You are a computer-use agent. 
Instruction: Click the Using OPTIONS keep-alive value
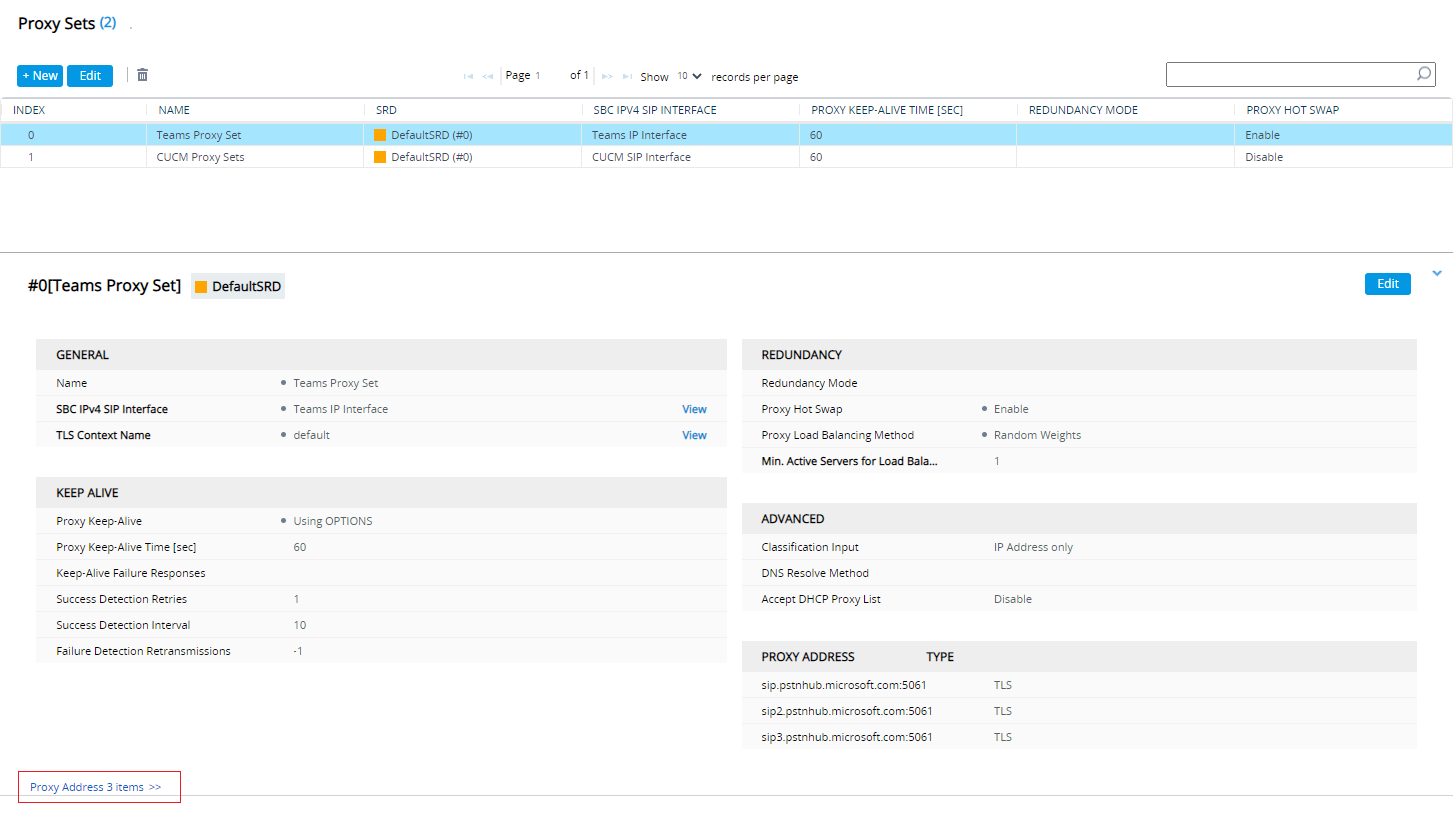(333, 521)
